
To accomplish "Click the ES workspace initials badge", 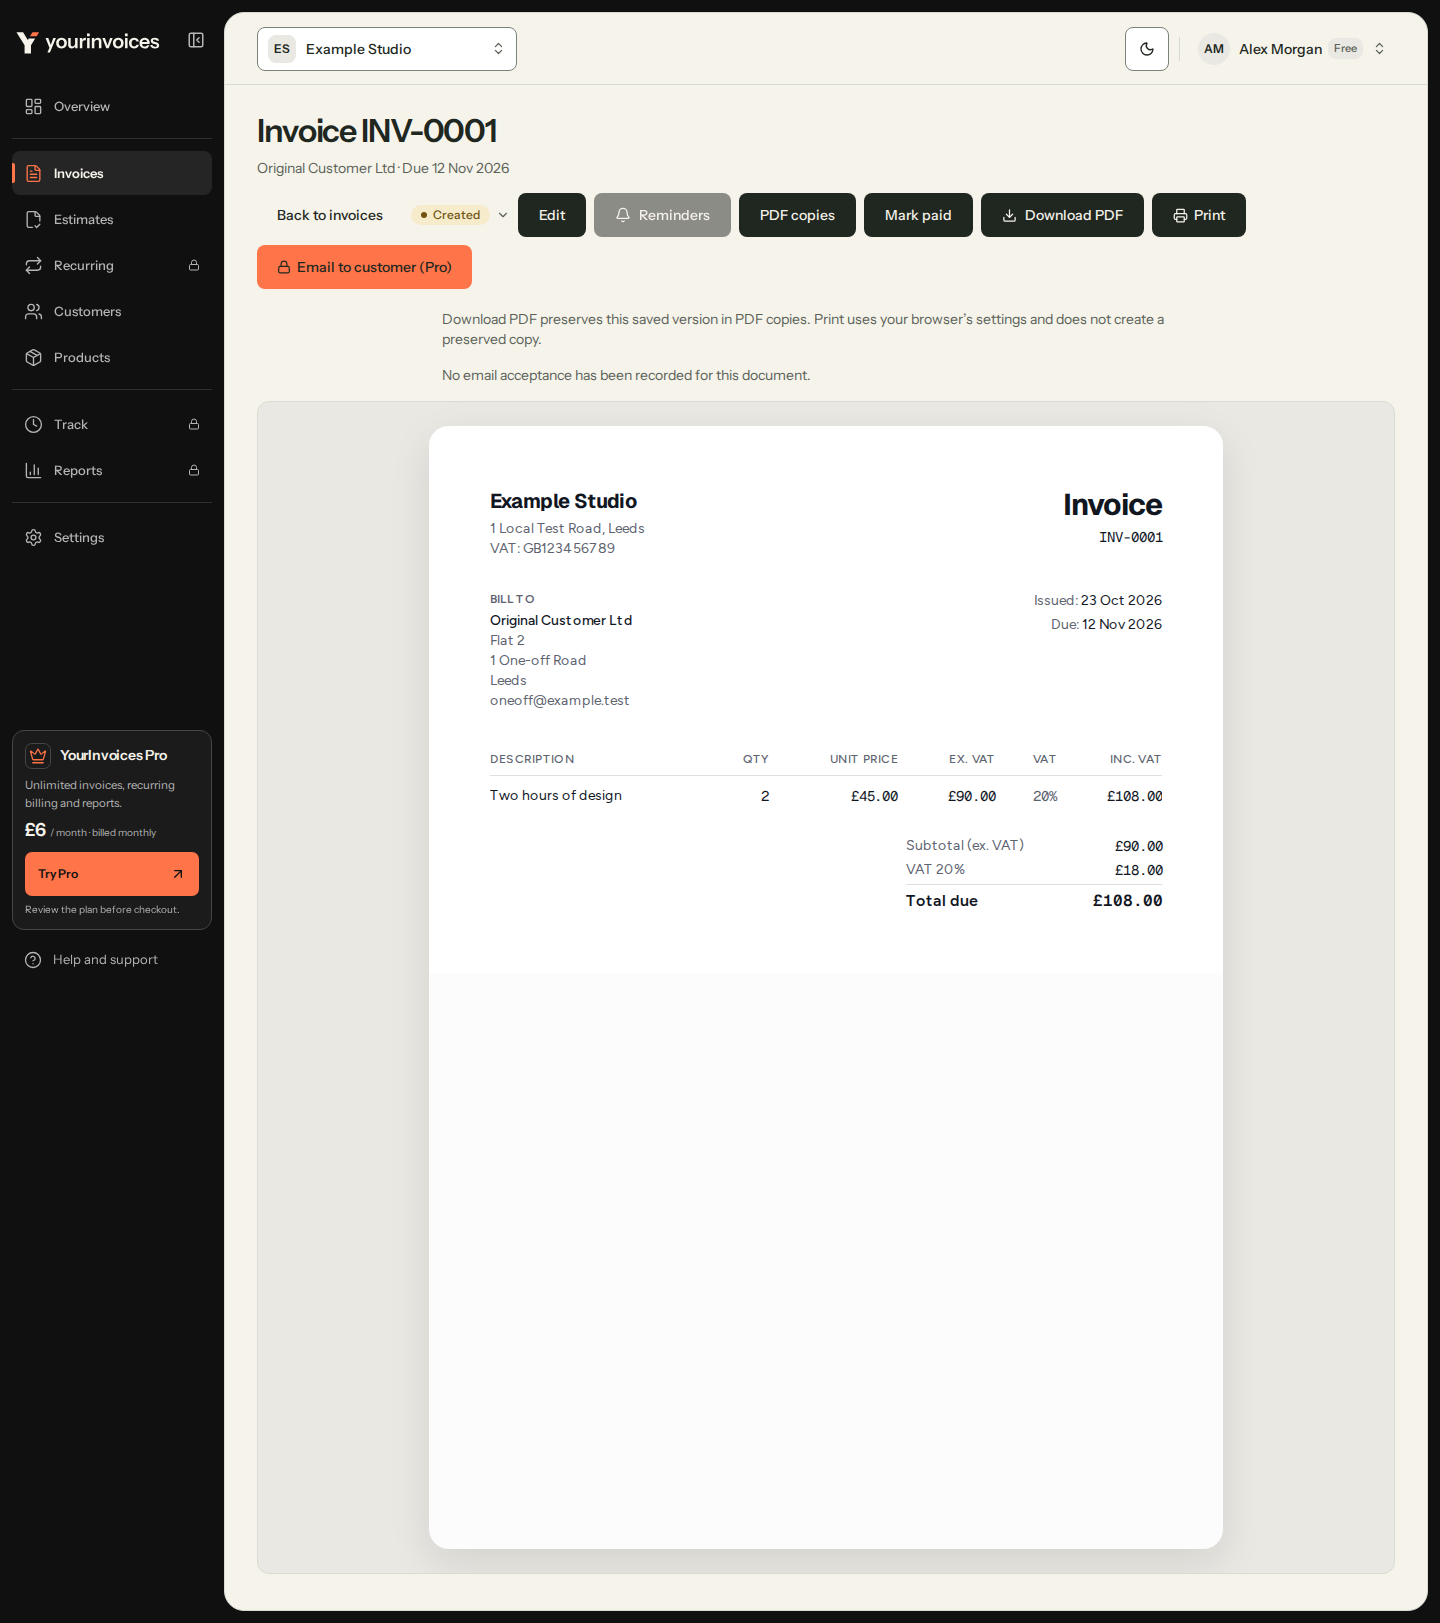I will coord(282,49).
